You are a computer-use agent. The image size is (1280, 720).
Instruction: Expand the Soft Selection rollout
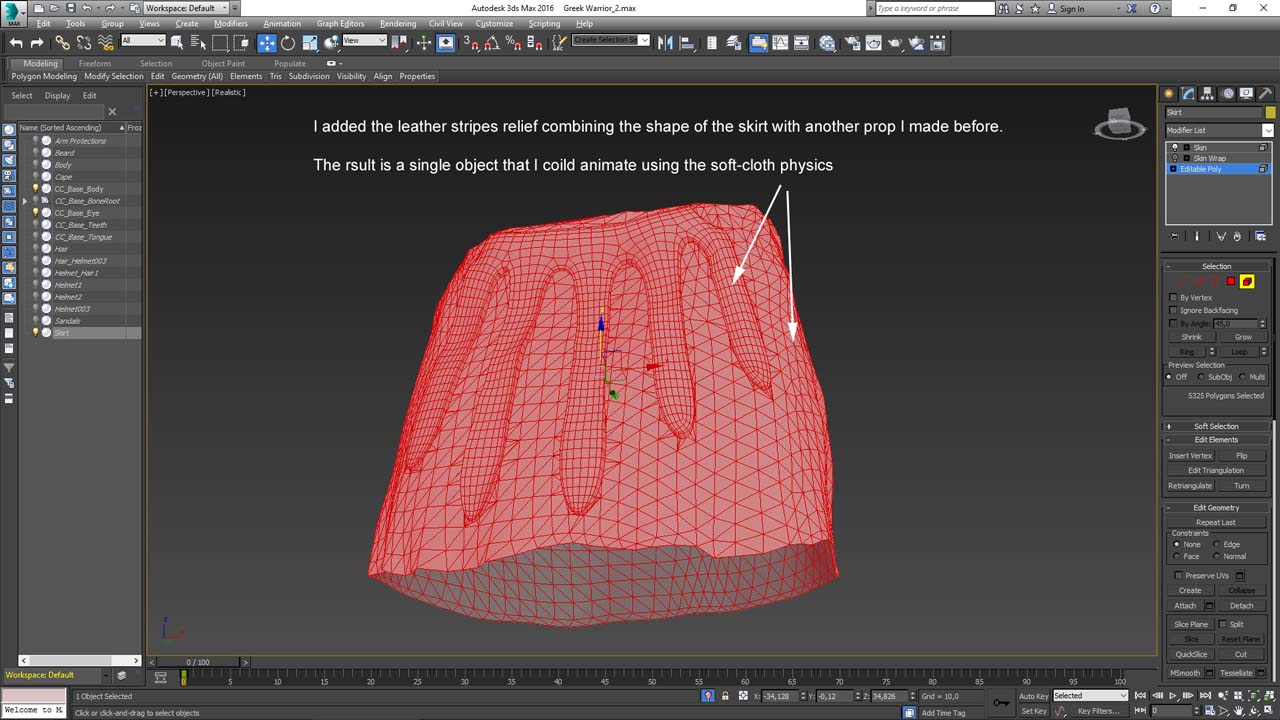1216,426
